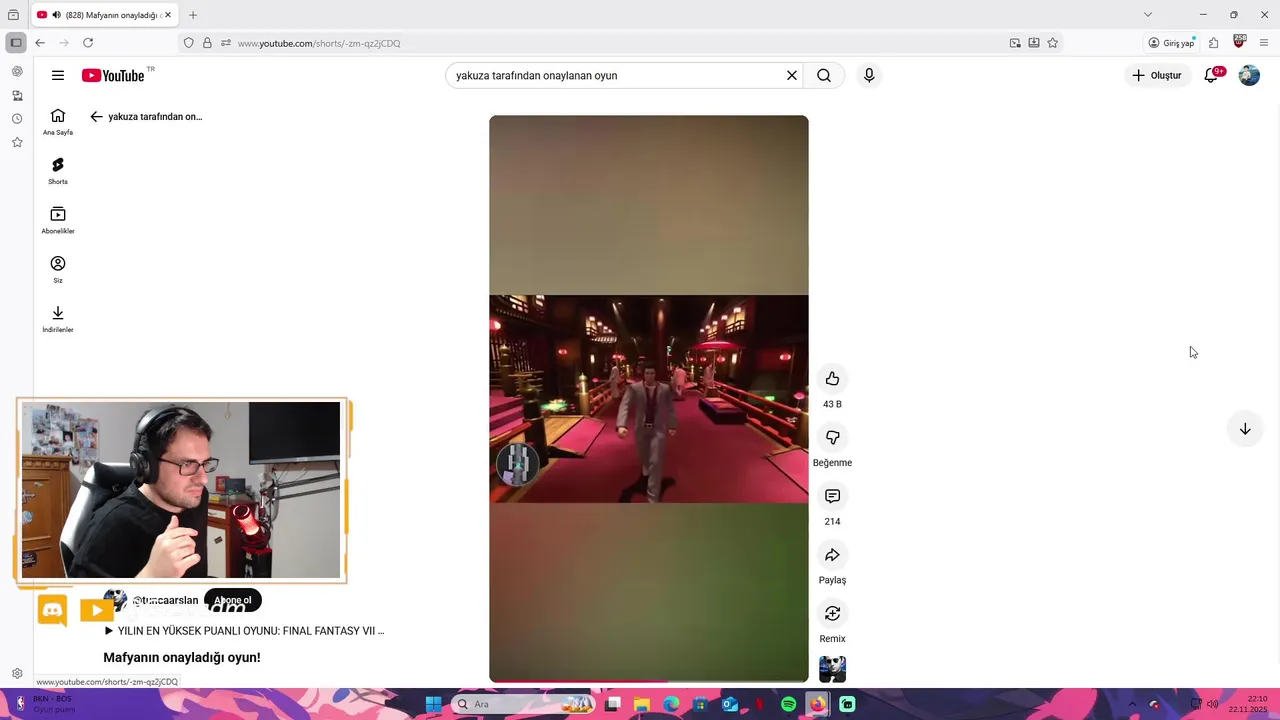Click the taskbar Ara search box
The height and width of the screenshot is (720, 1280).
[524, 704]
